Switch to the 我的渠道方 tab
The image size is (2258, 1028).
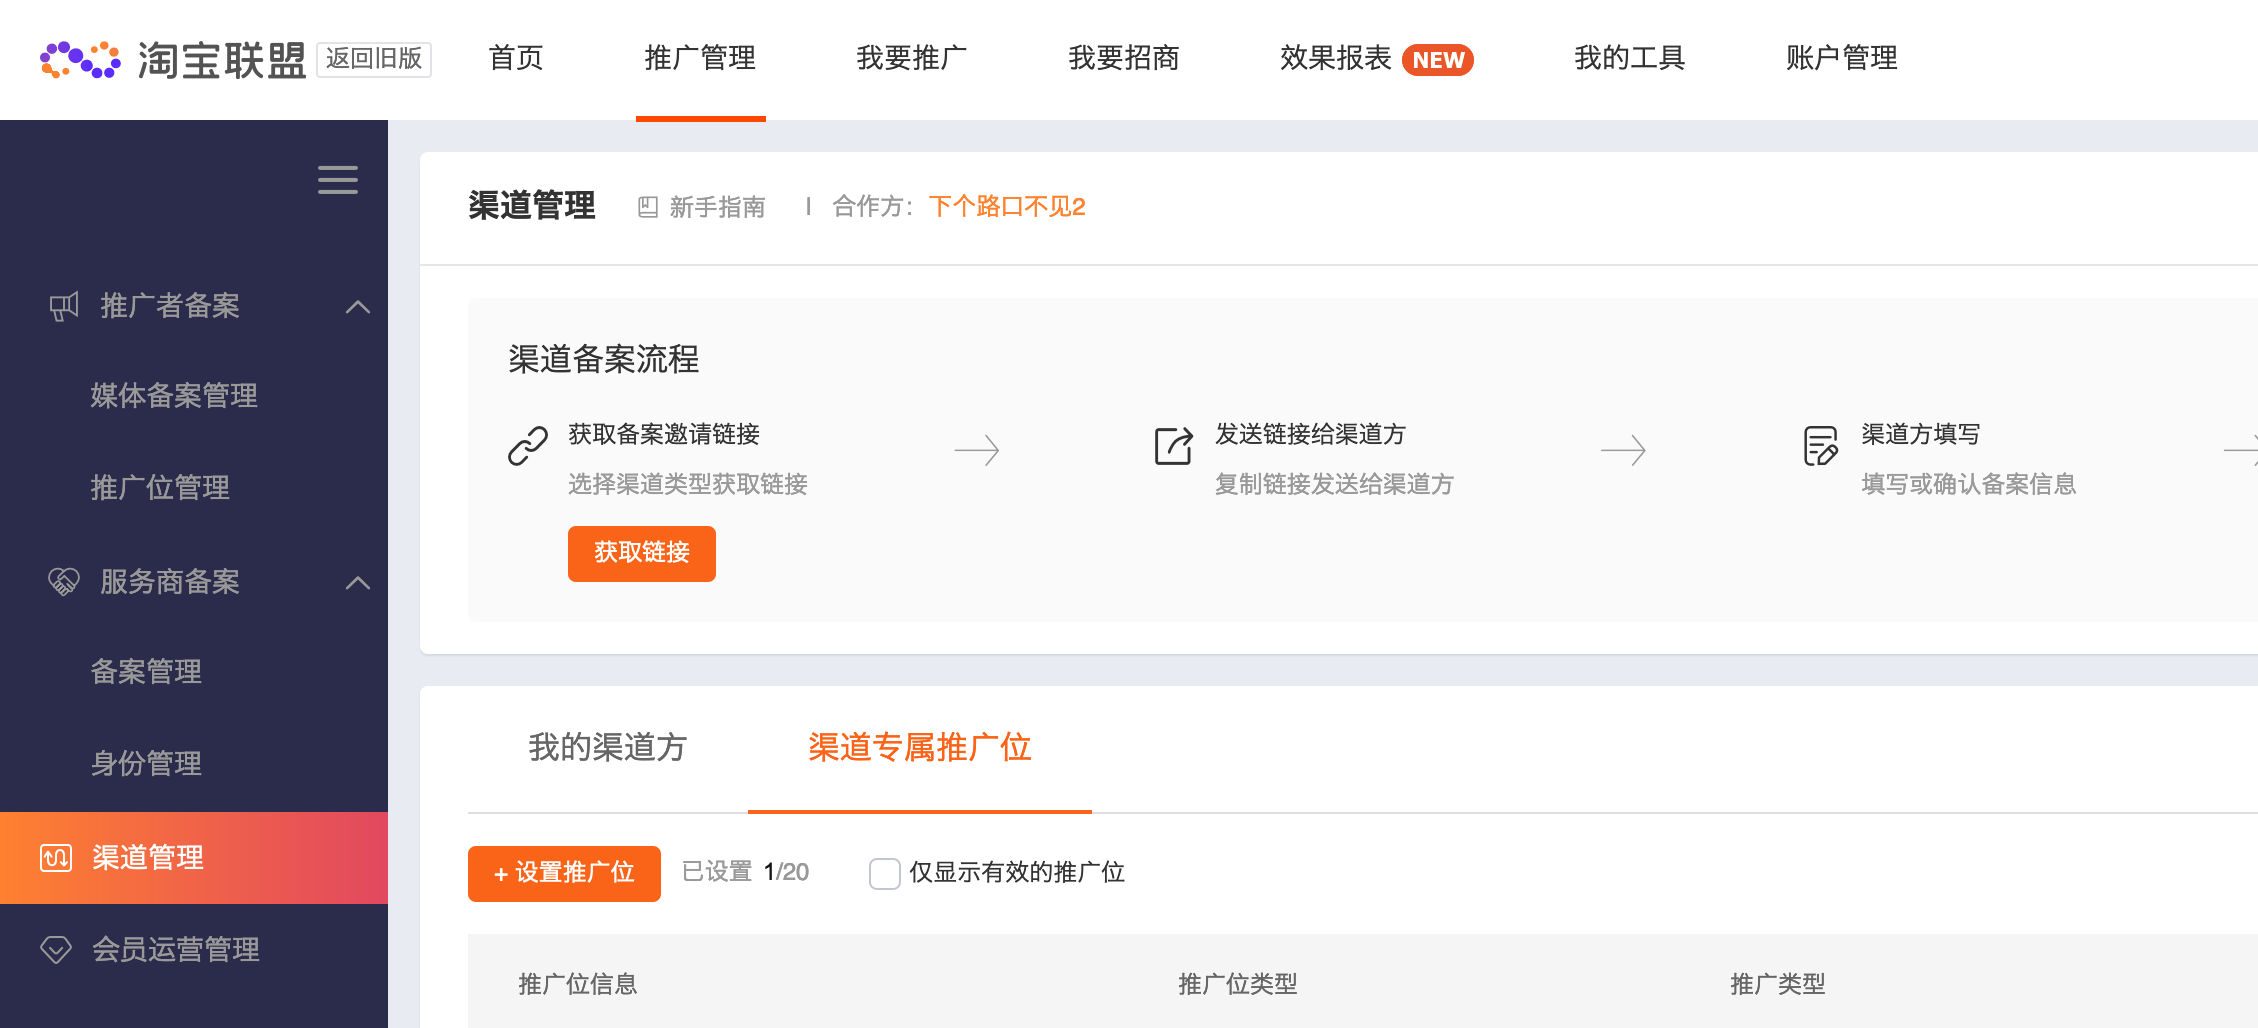point(607,748)
